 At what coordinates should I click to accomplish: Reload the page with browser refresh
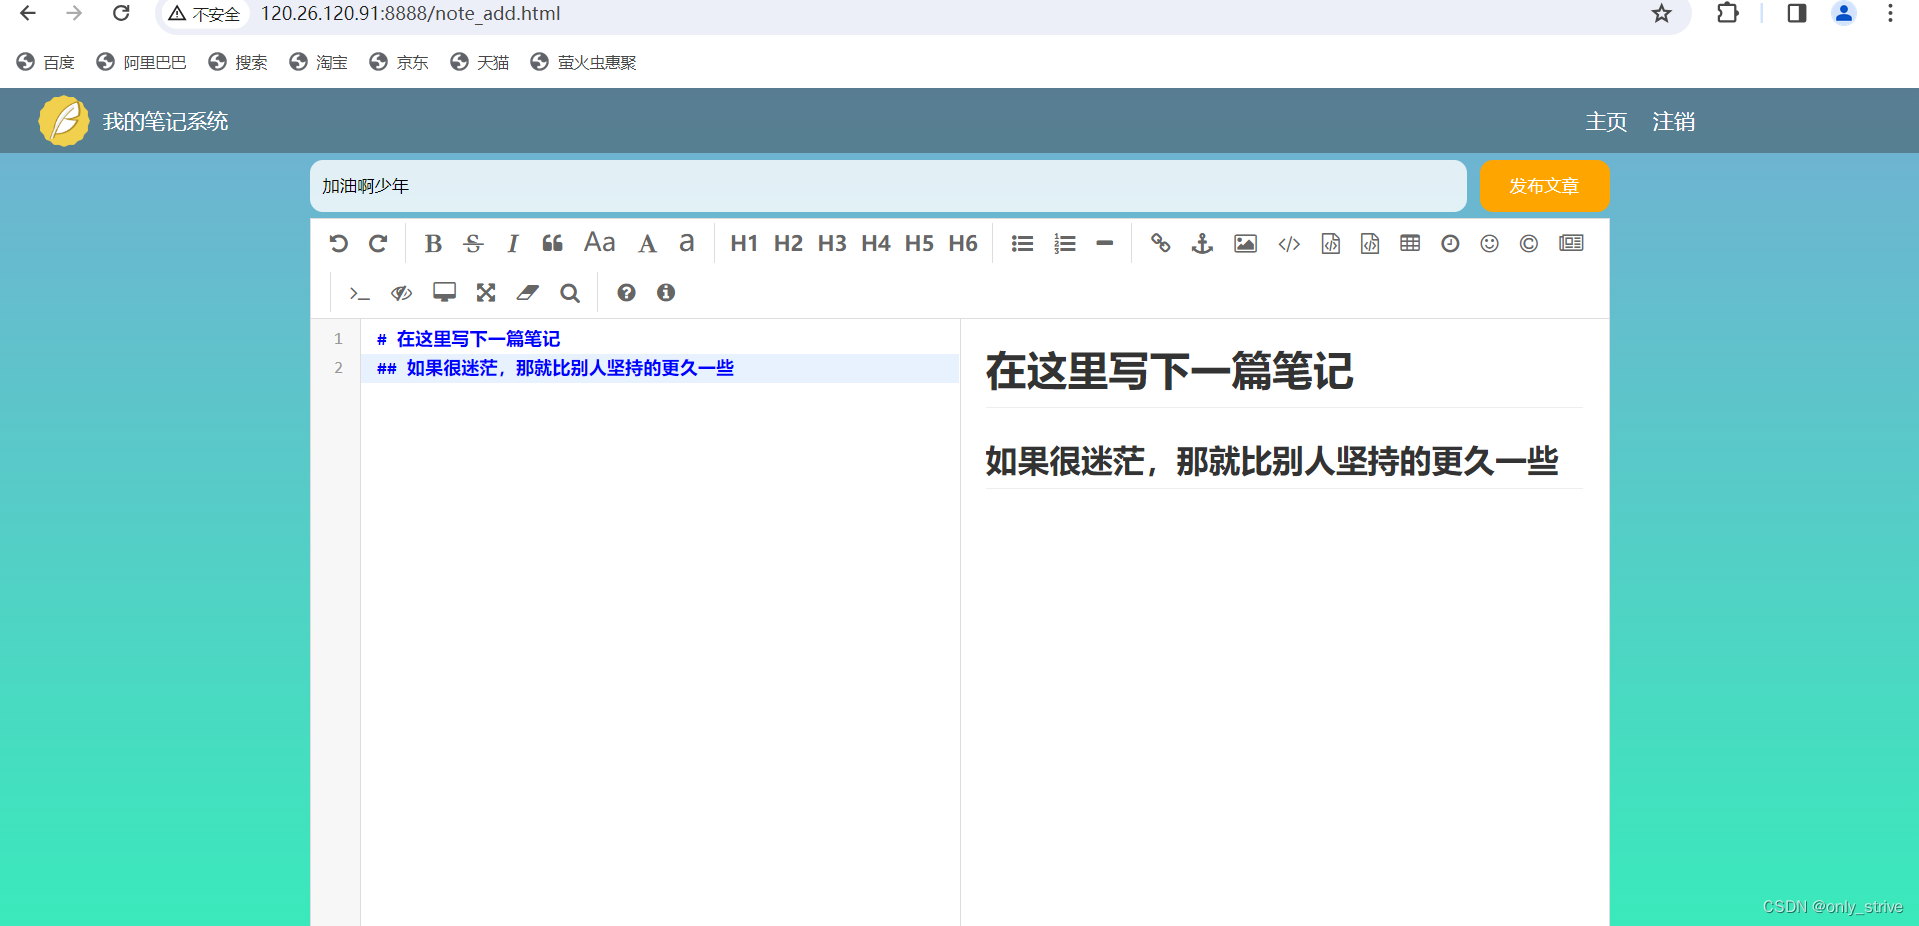coord(121,14)
